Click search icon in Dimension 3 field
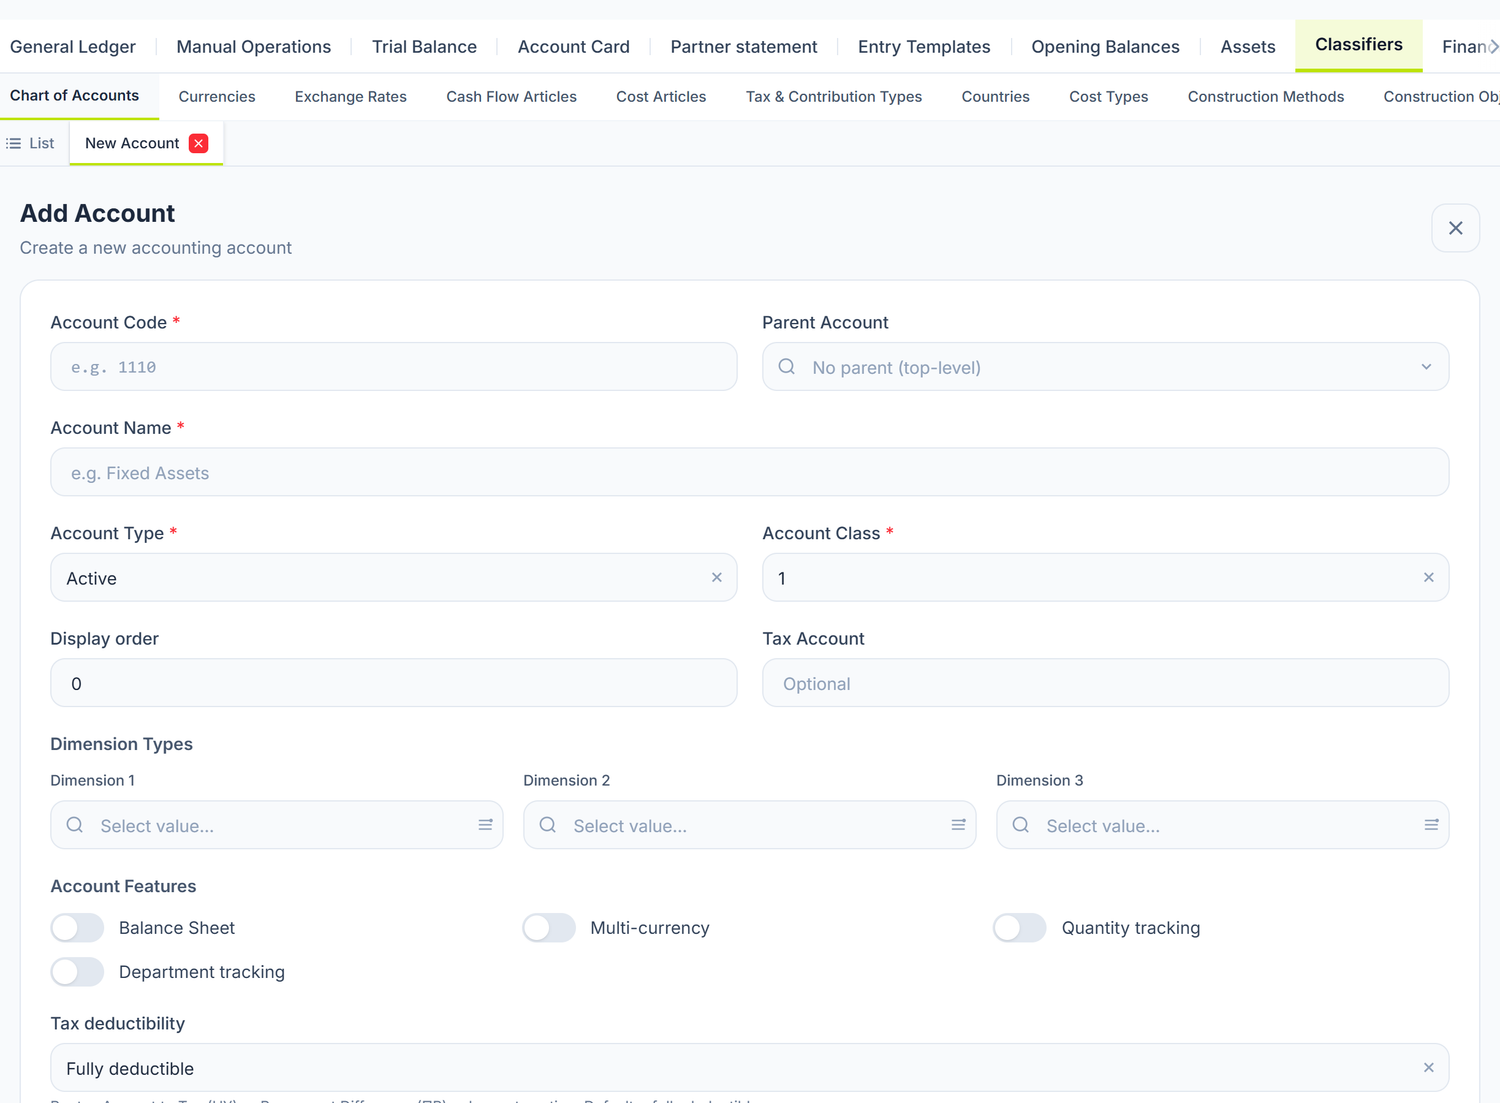The image size is (1500, 1103). 1021,825
